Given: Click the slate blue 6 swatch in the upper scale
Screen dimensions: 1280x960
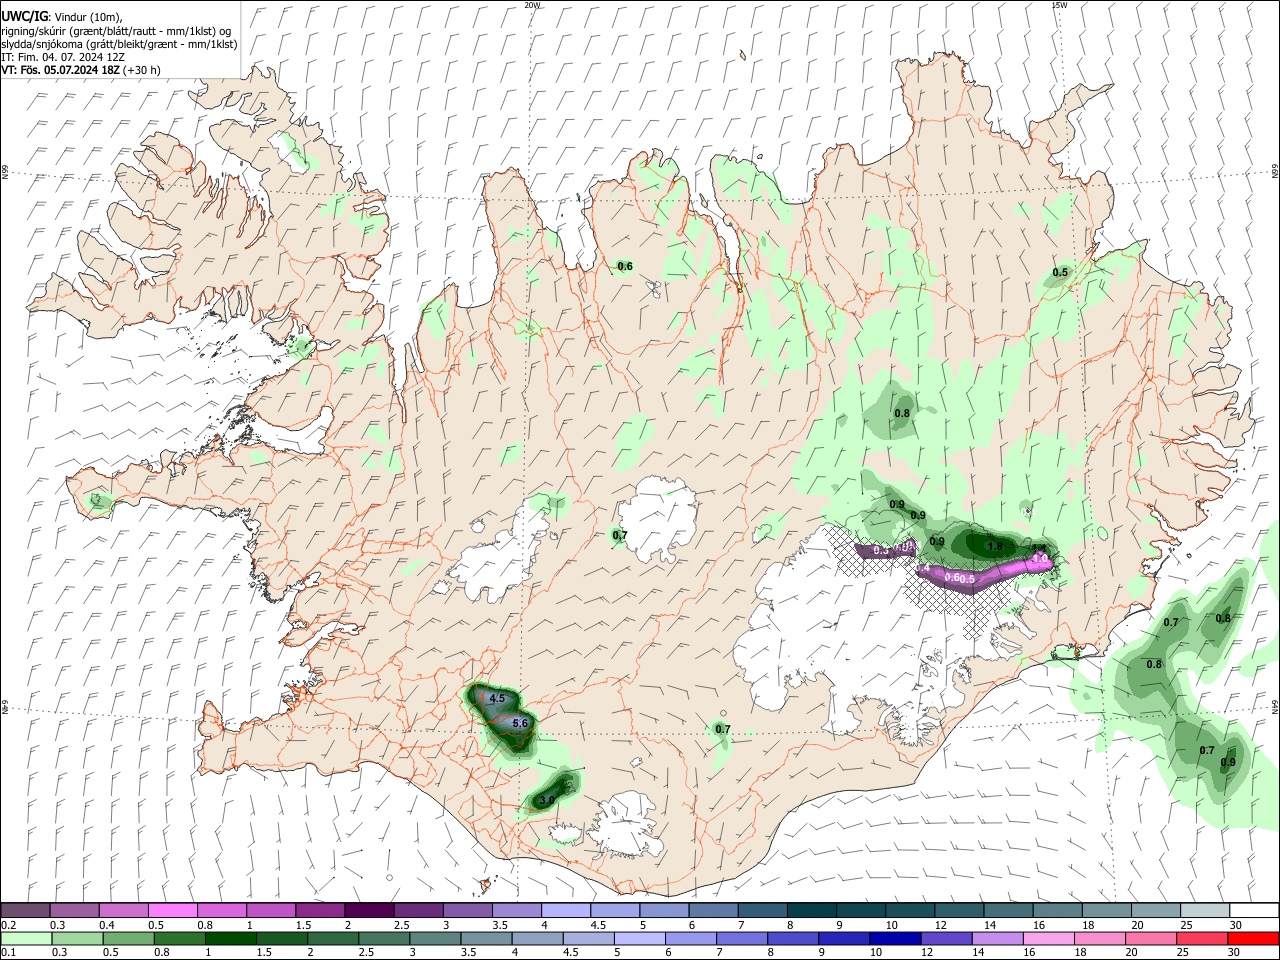Looking at the screenshot, I should [x=714, y=911].
